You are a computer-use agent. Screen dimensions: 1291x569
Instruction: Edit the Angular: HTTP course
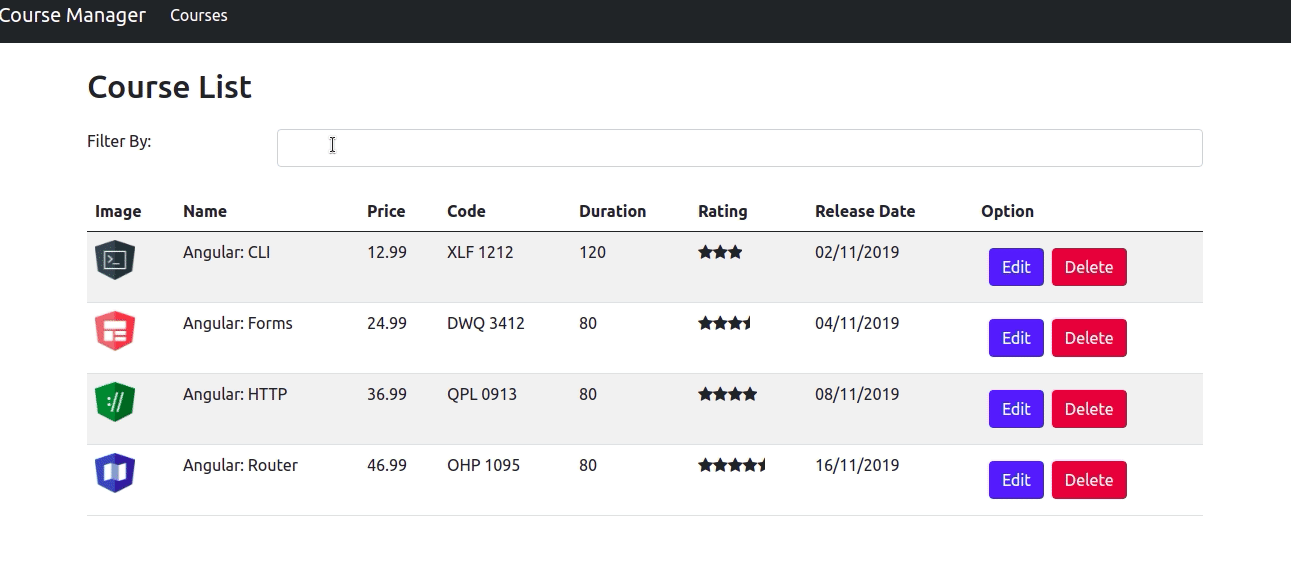point(1016,409)
